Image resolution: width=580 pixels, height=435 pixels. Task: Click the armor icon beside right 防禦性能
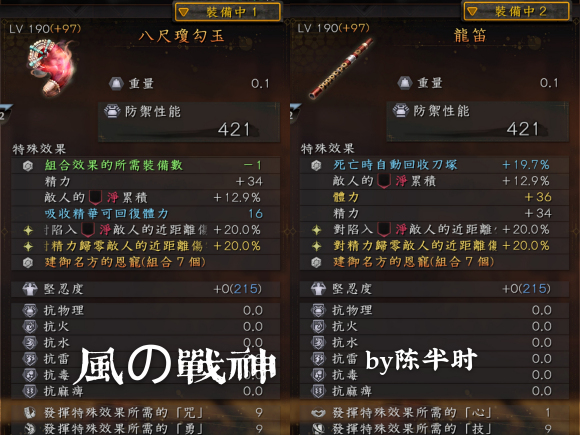tap(401, 110)
